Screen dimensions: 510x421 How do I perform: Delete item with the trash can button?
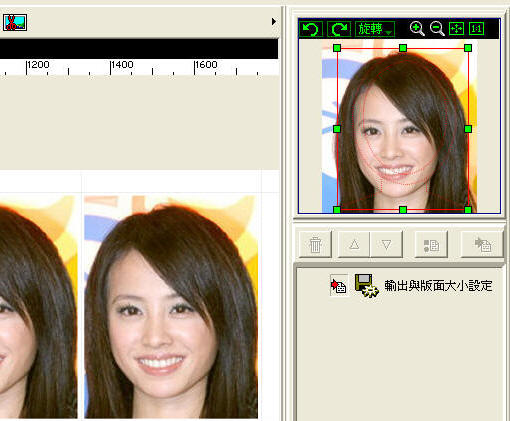click(315, 245)
